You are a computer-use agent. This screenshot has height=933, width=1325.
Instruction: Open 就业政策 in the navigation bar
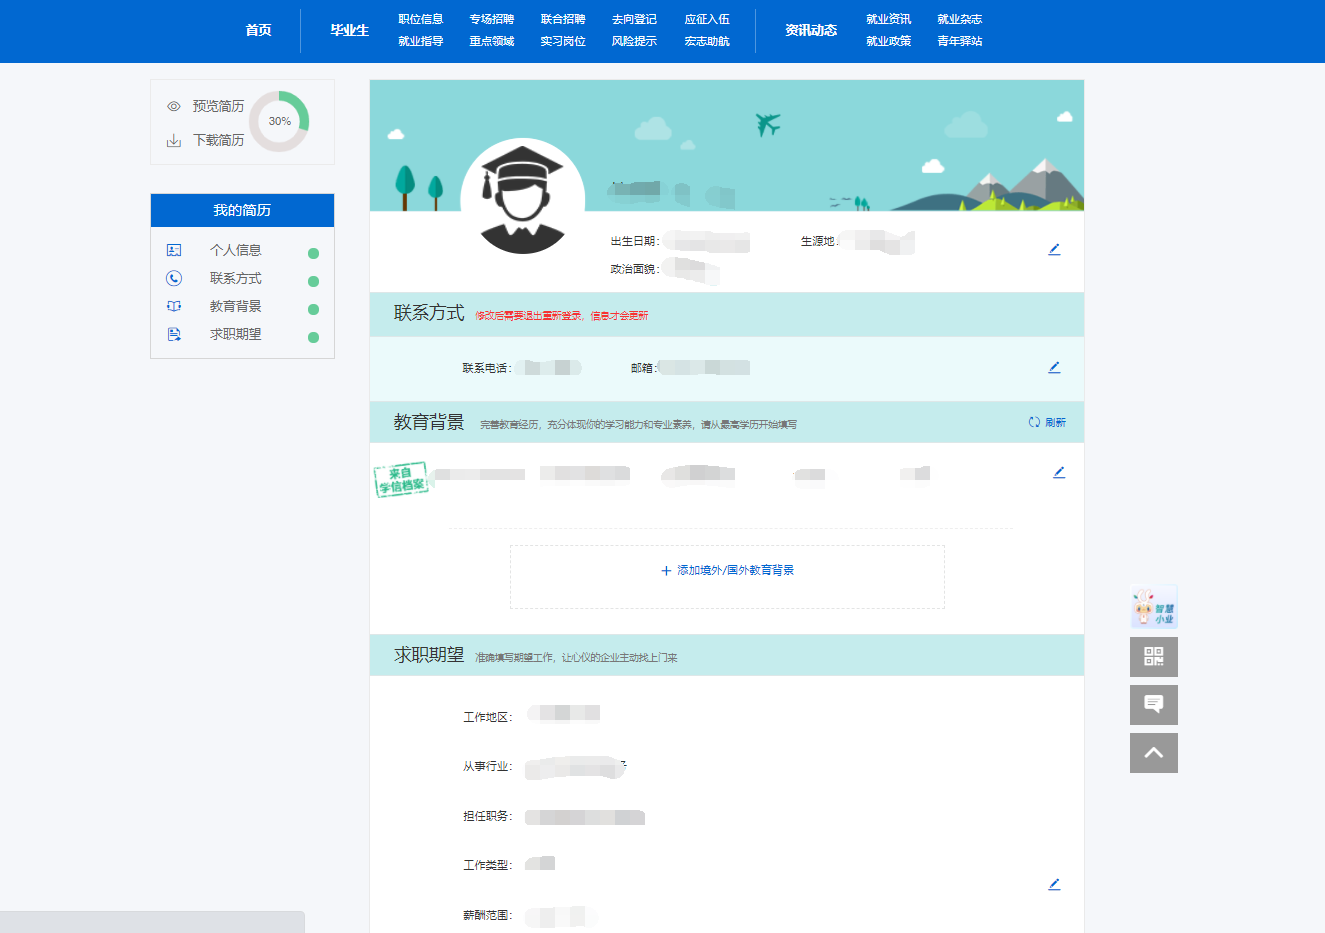click(x=888, y=41)
